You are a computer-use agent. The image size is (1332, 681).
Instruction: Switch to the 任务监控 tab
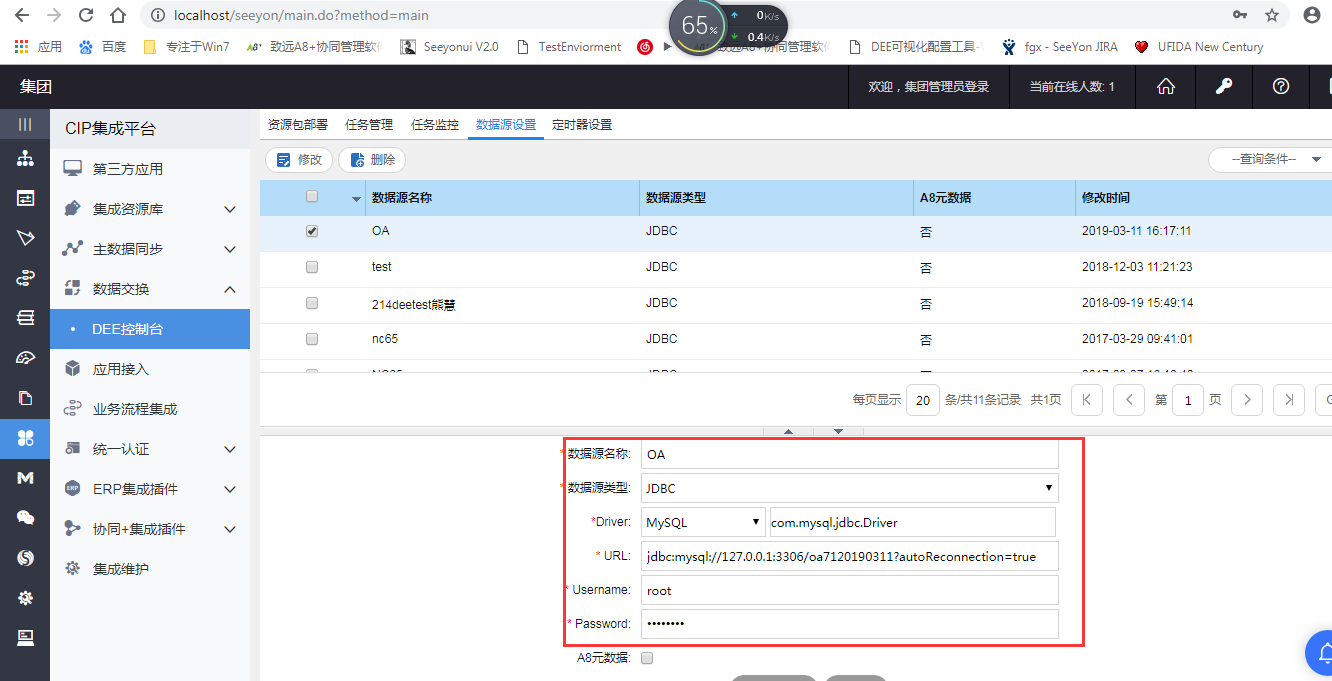(435, 125)
